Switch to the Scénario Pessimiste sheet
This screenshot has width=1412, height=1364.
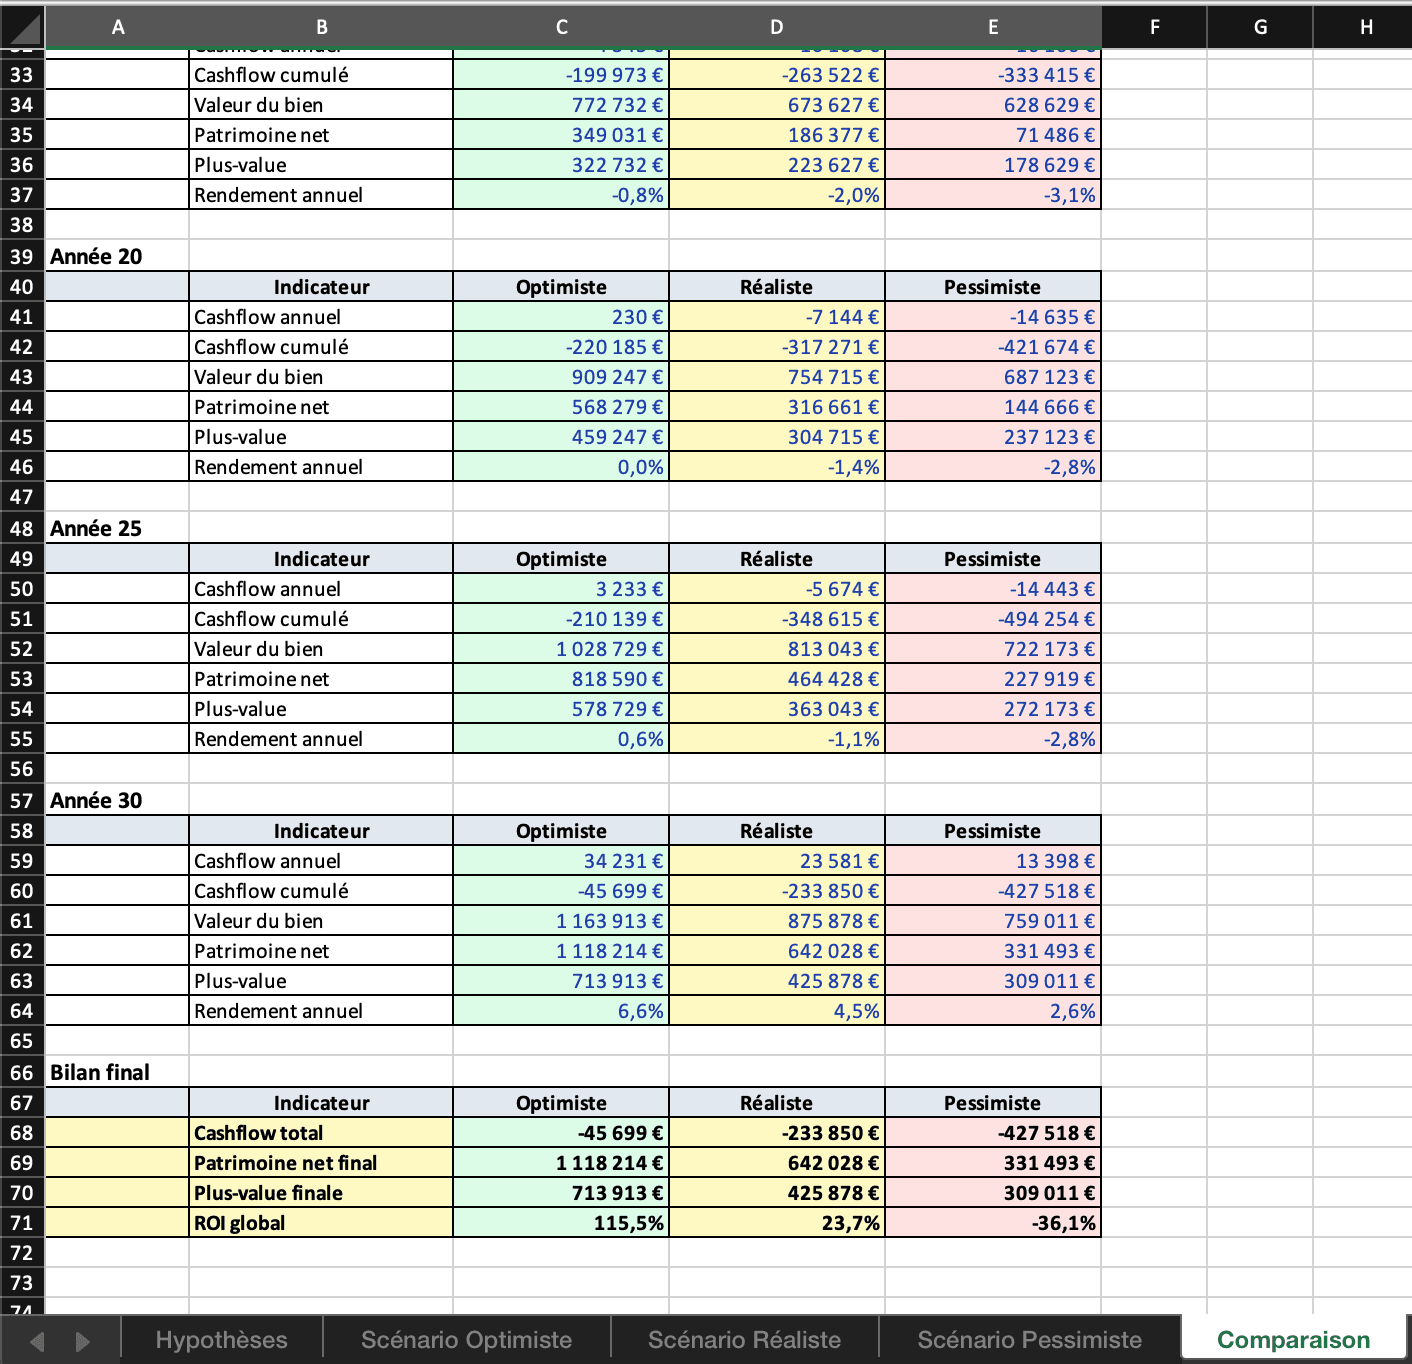click(x=1028, y=1339)
